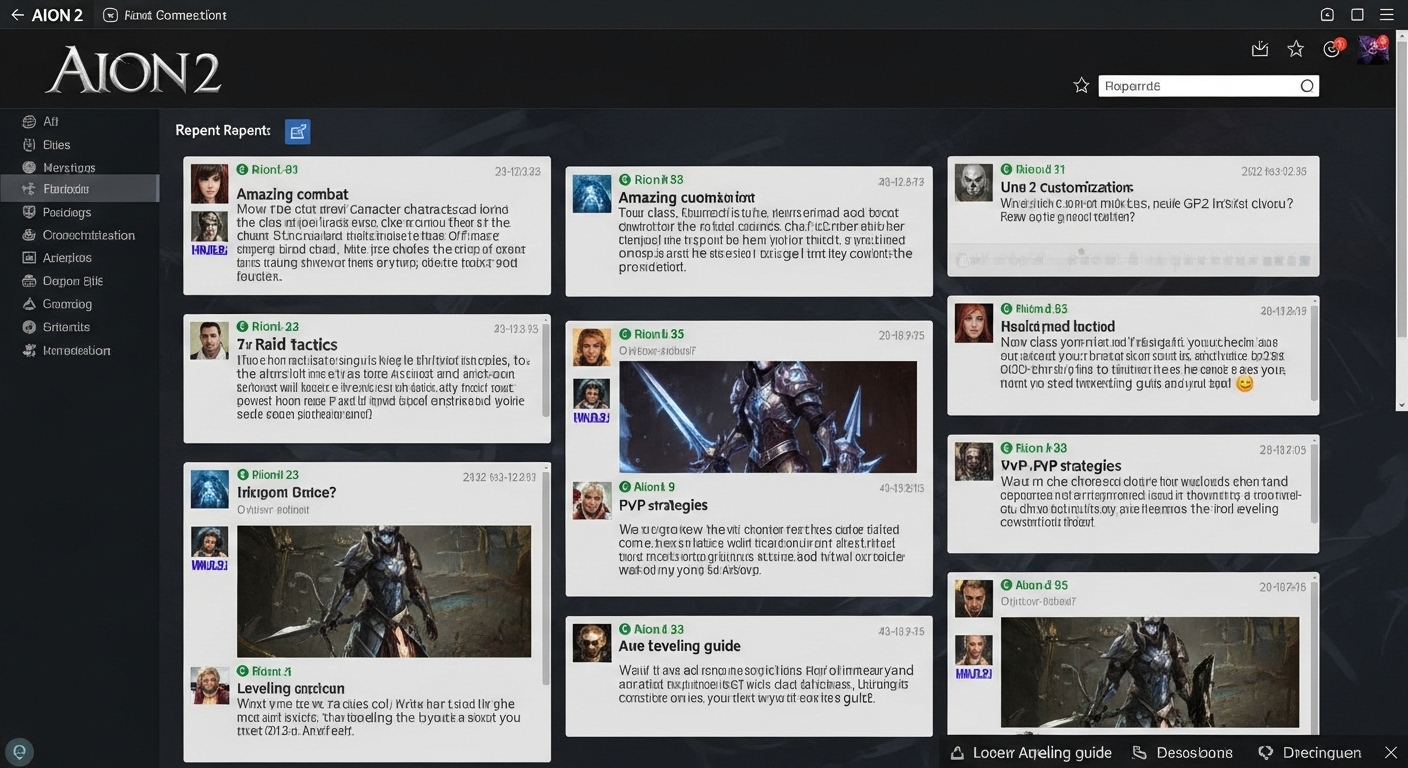The height and width of the screenshot is (768, 1408).
Task: Go back using the arrow beside AION 2
Action: pos(16,15)
